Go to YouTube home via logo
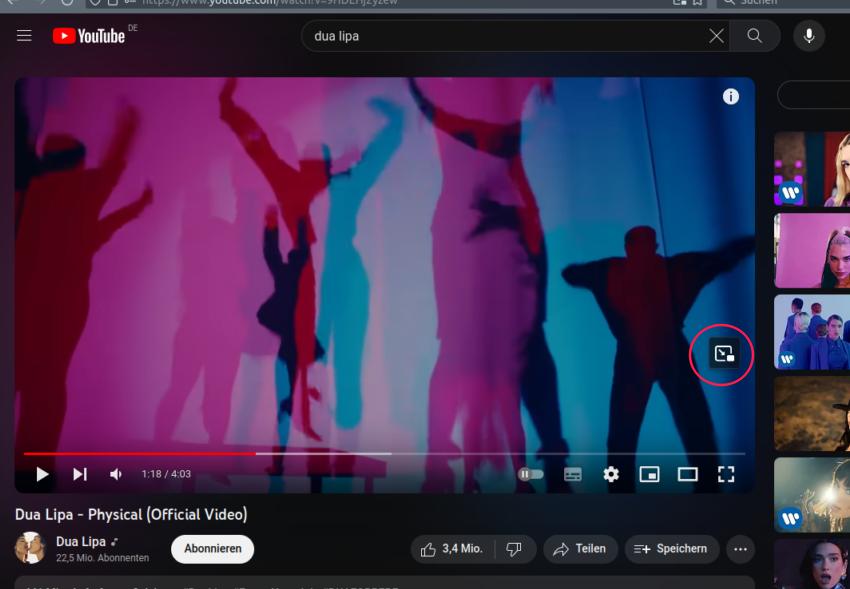 click(89, 36)
